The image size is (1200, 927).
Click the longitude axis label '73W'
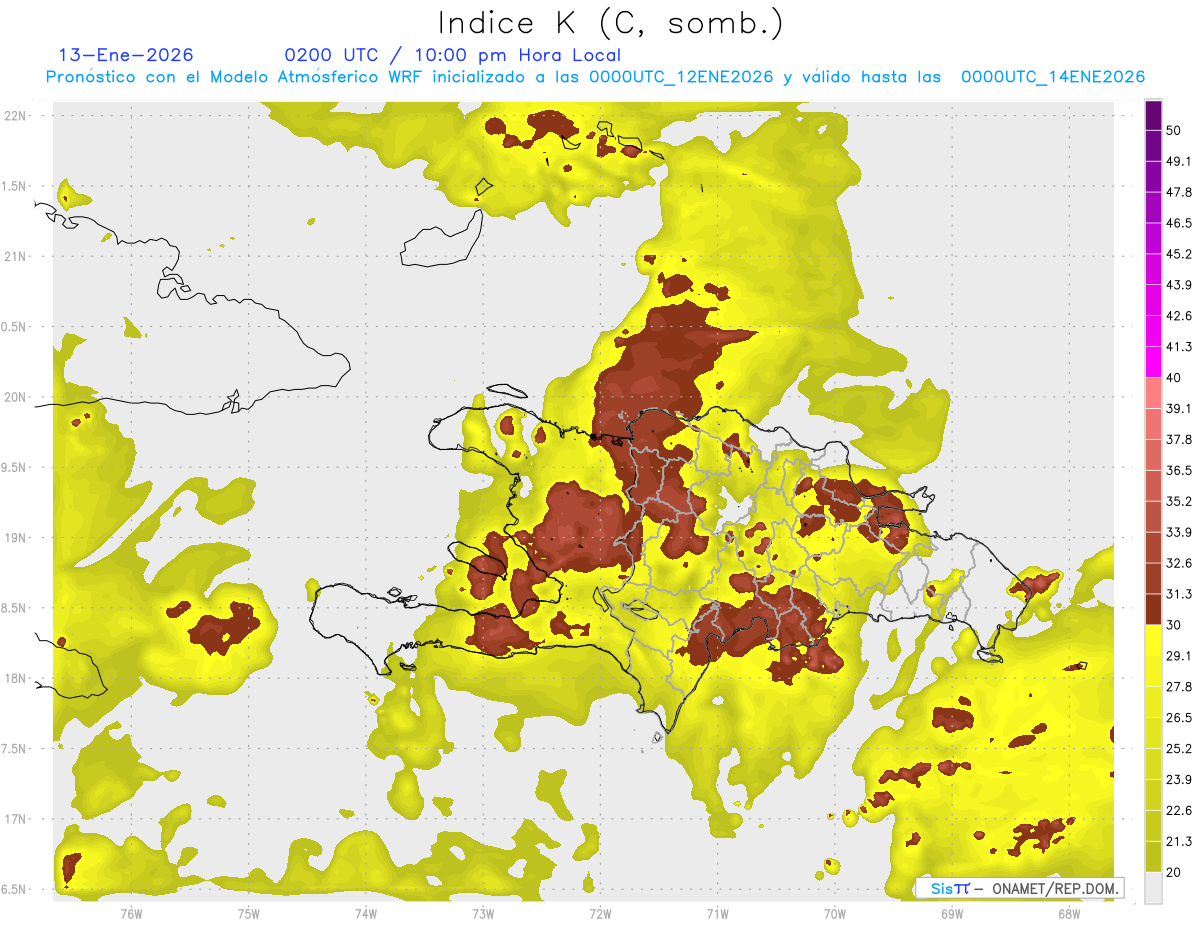click(x=483, y=913)
